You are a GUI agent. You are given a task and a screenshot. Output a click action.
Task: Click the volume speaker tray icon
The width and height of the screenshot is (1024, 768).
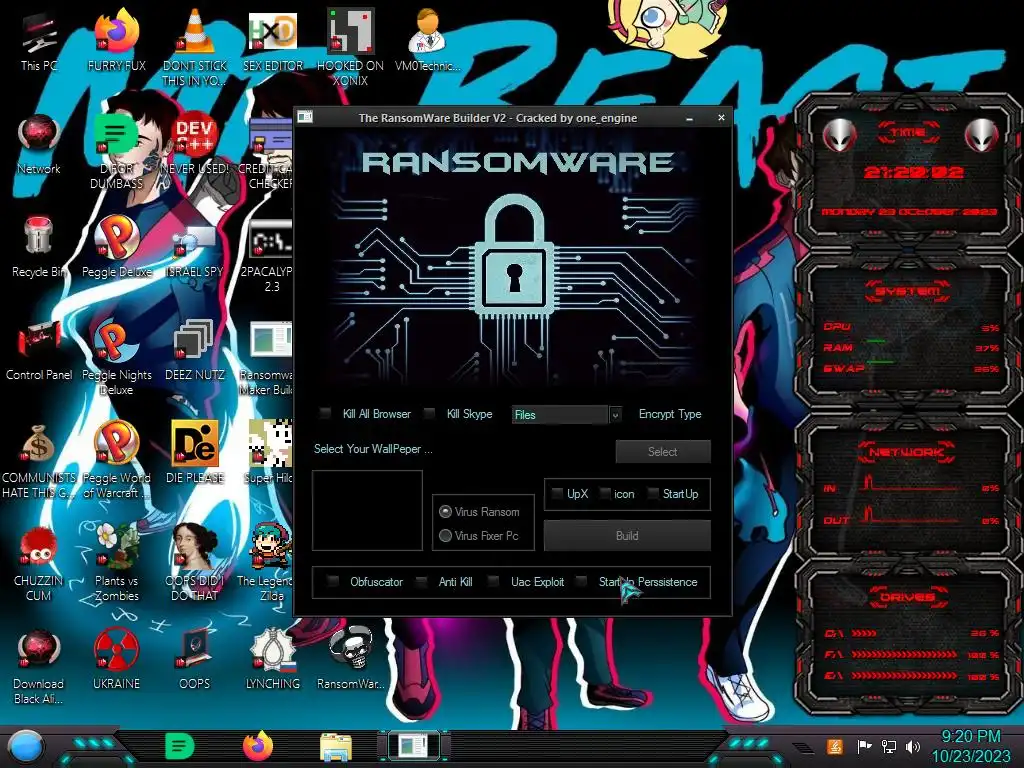click(912, 746)
